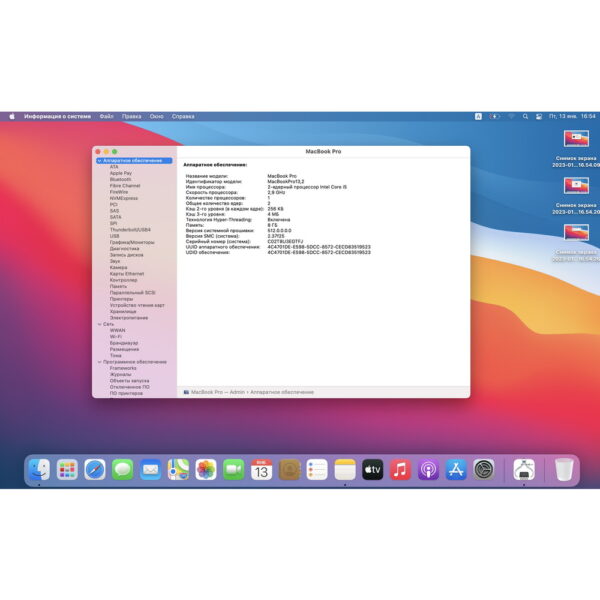Select Карты Ethernet in the sidebar
The image size is (600, 600).
(127, 274)
